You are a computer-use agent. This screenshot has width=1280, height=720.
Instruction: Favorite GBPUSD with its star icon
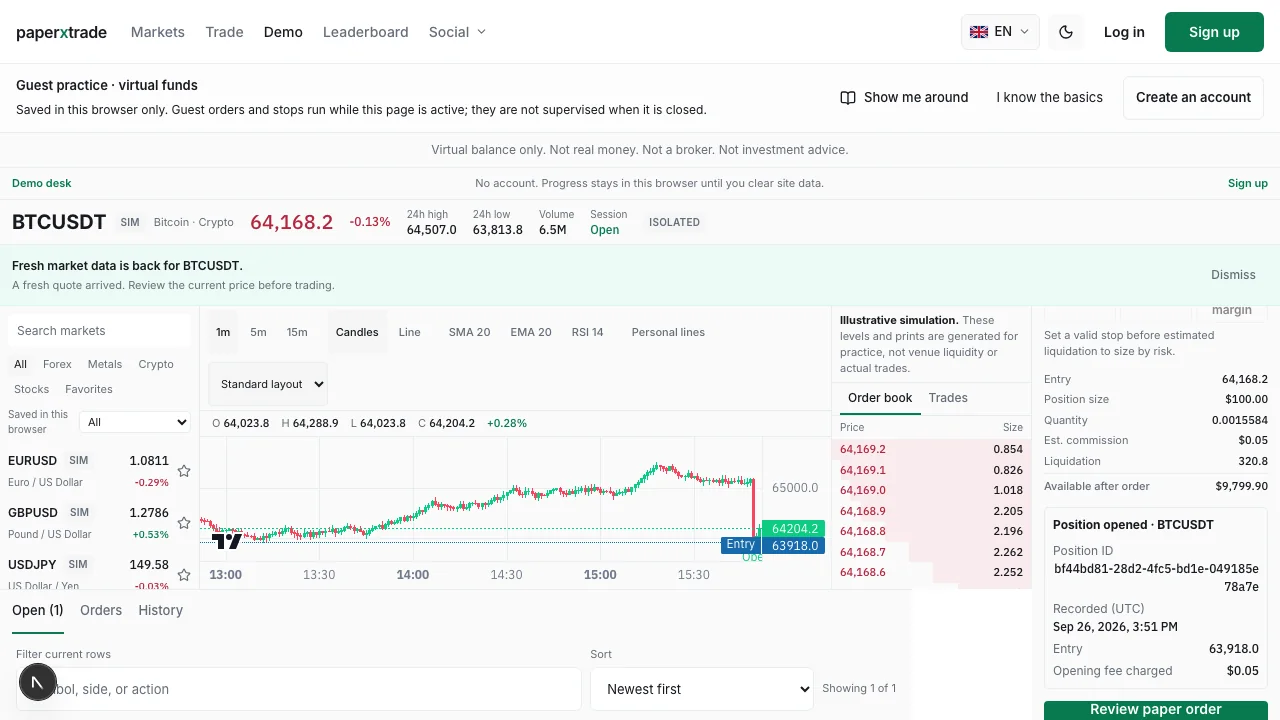184,523
